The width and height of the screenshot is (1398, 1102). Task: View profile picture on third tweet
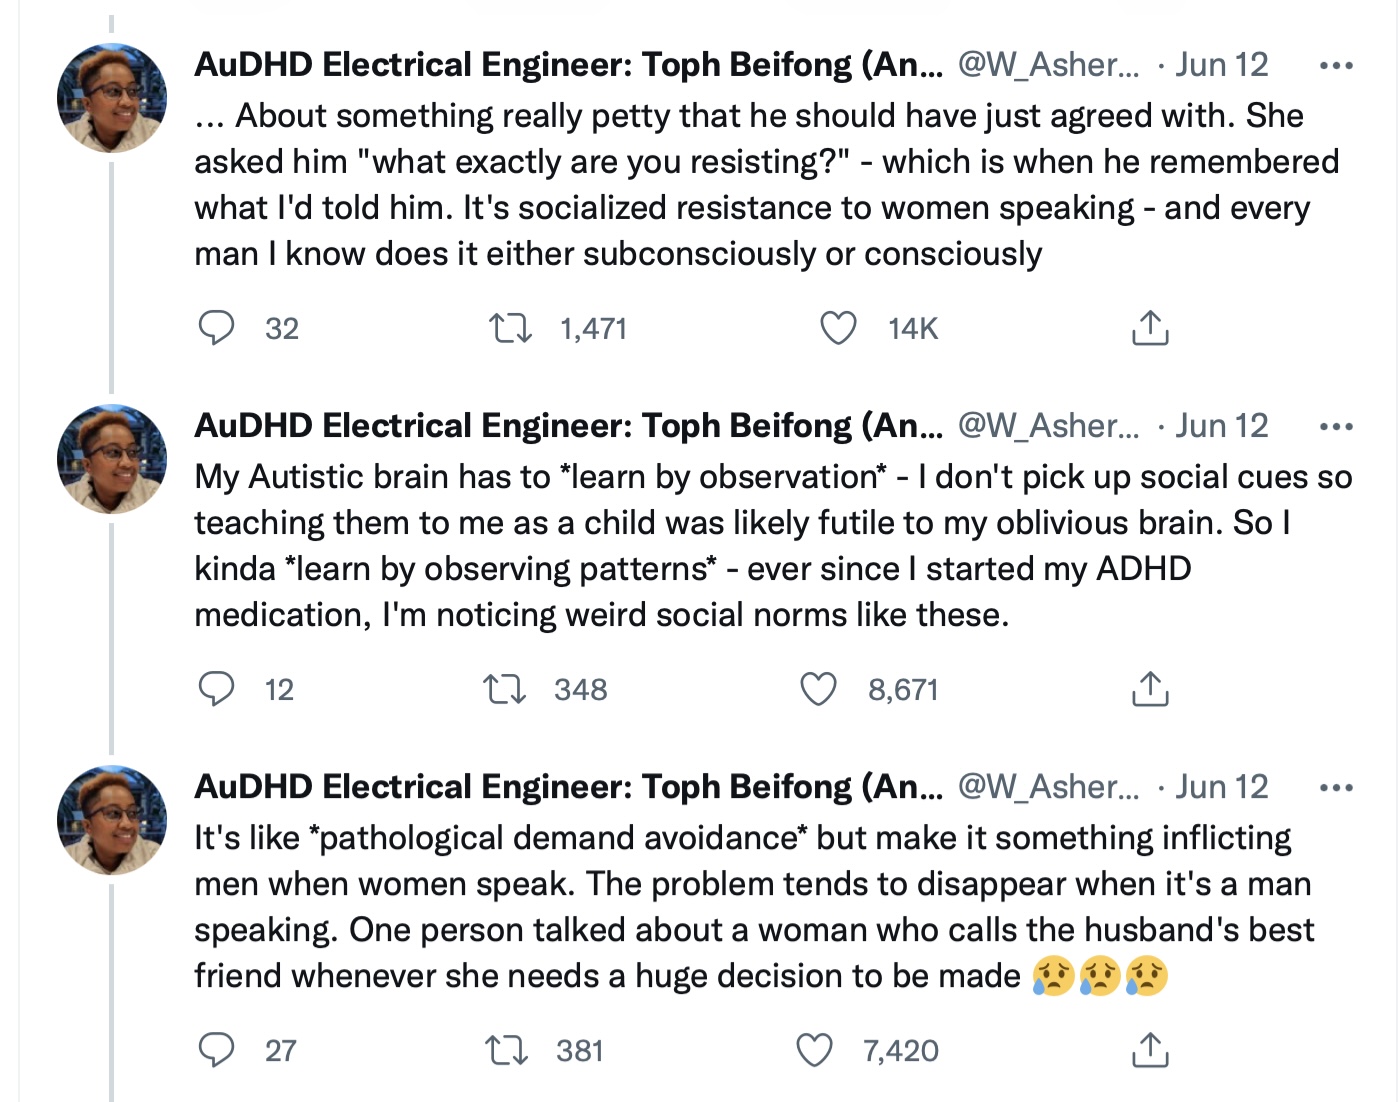pos(112,820)
